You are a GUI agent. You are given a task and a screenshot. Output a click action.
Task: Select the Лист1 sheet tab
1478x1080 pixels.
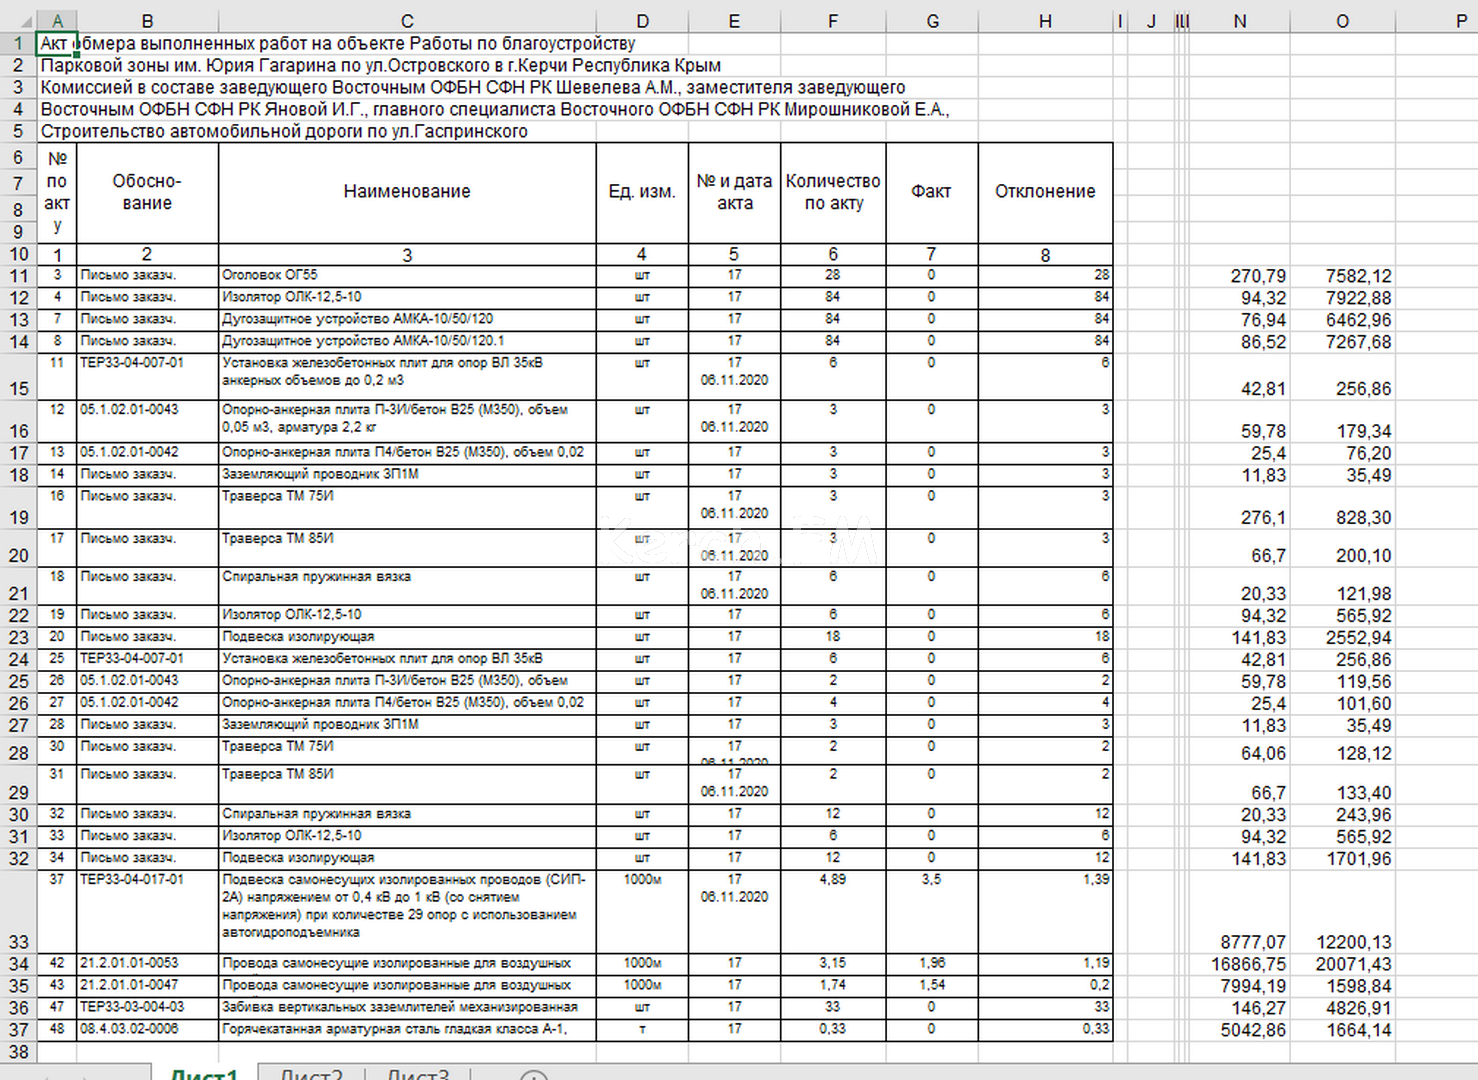(x=204, y=1075)
